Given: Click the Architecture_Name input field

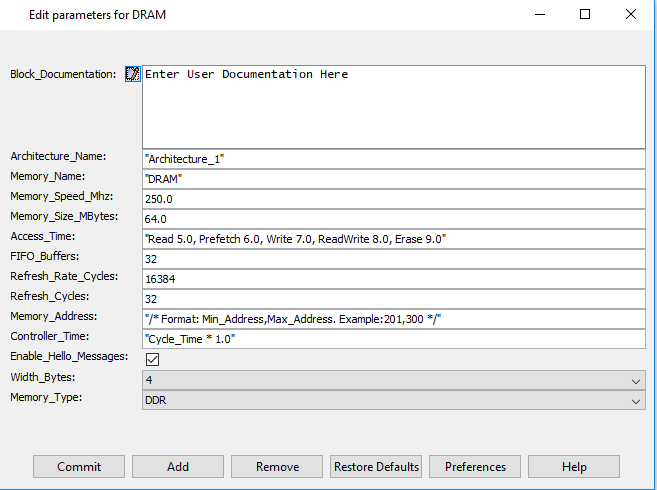Looking at the screenshot, I should coord(394,159).
